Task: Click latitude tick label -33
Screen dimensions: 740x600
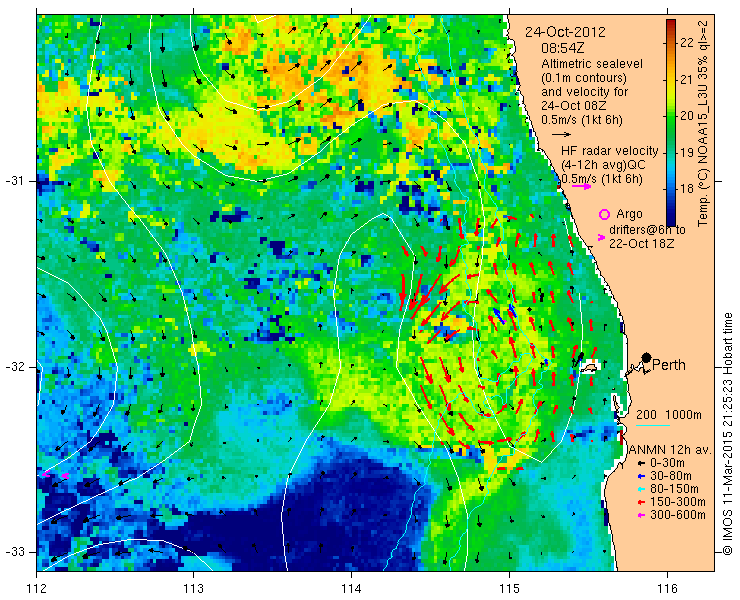Action: (x=14, y=552)
